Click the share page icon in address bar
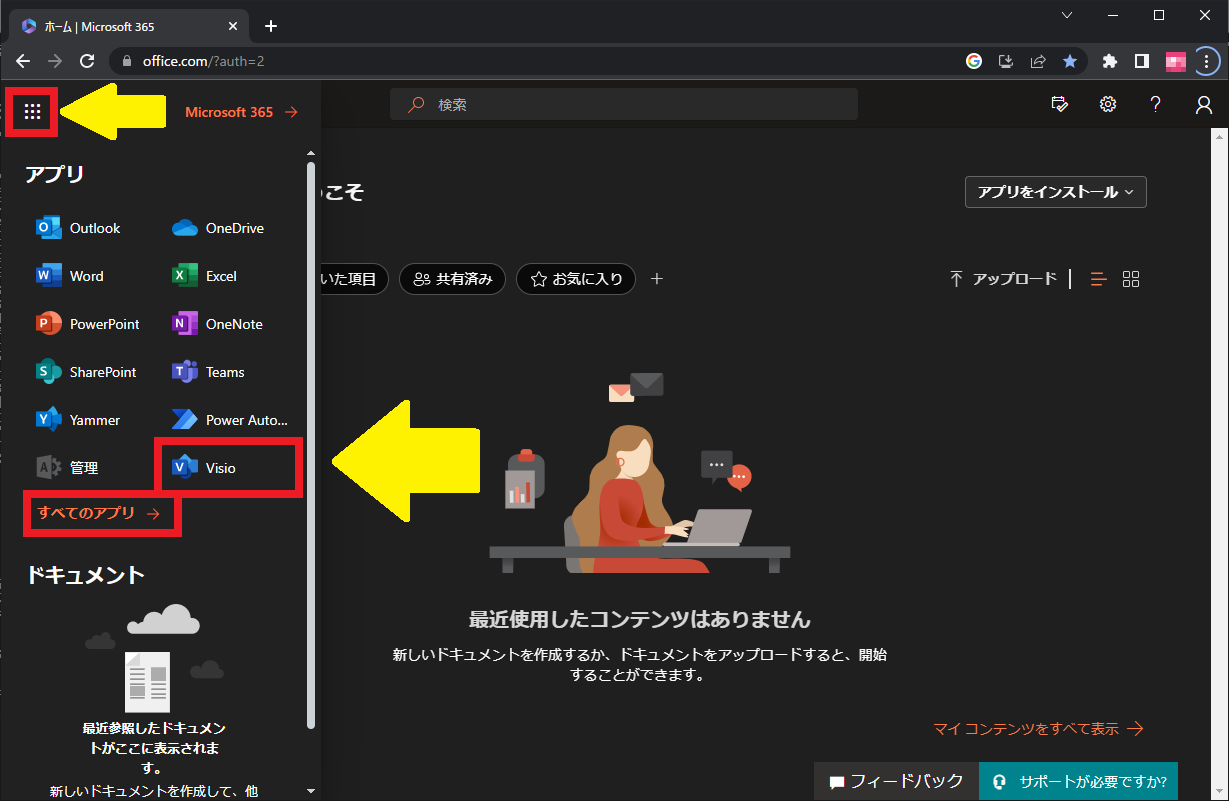This screenshot has height=801, width=1229. click(1038, 61)
